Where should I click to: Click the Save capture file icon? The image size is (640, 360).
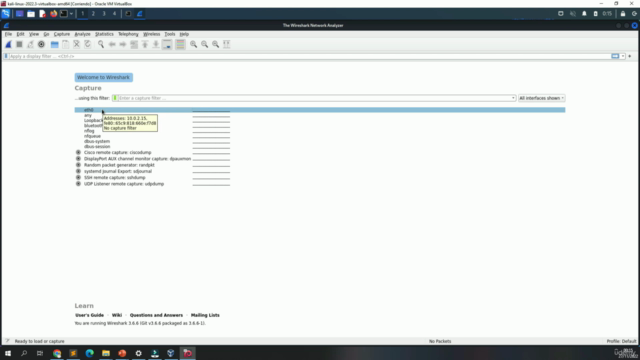[x=65, y=44]
